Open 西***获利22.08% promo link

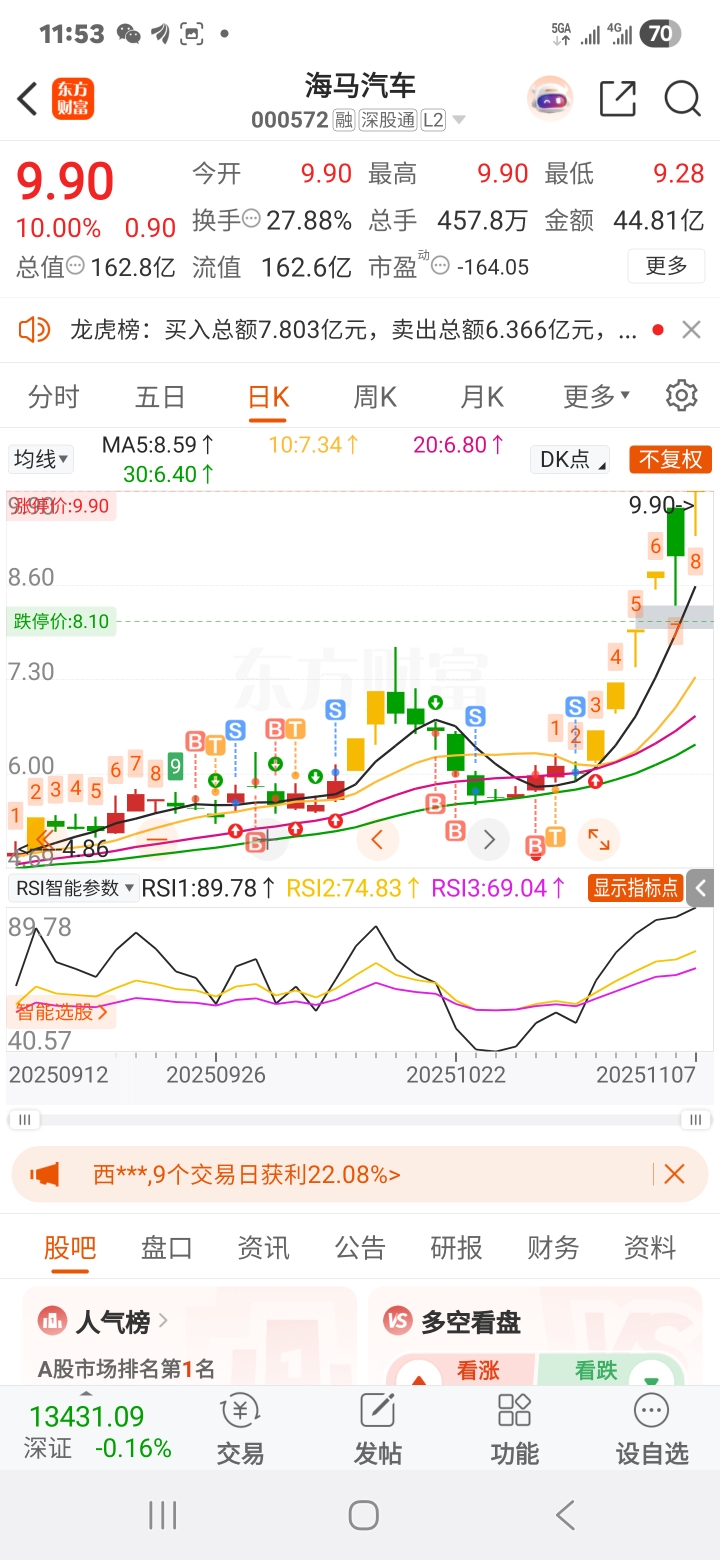(246, 1174)
